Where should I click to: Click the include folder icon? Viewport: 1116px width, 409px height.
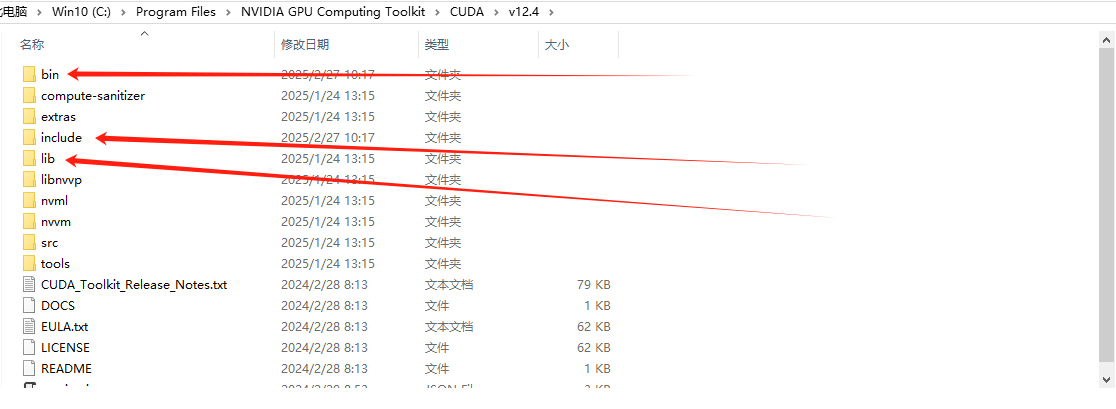[x=29, y=137]
